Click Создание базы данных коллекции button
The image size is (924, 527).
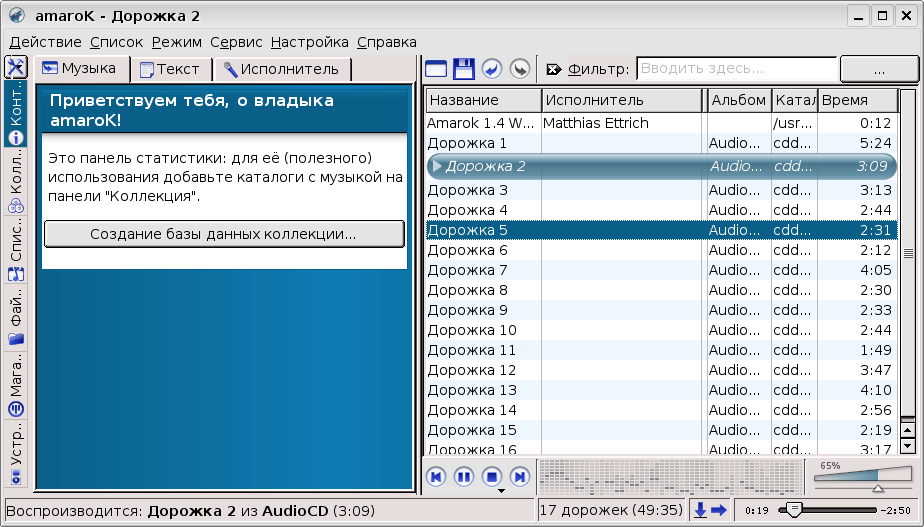pos(224,234)
